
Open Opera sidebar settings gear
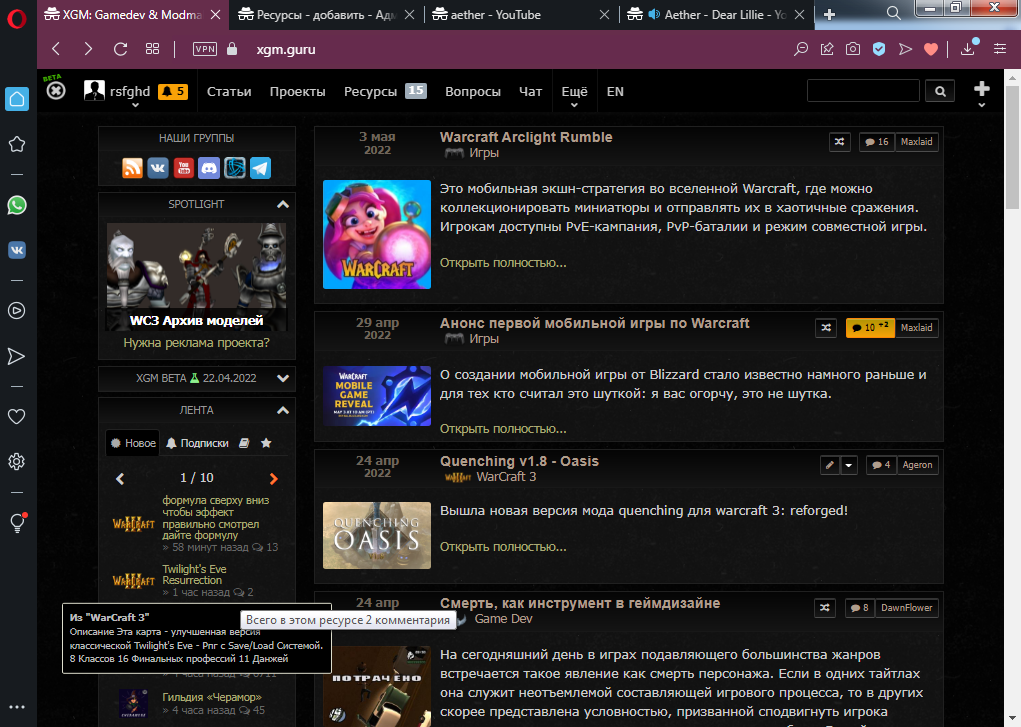tap(17, 462)
